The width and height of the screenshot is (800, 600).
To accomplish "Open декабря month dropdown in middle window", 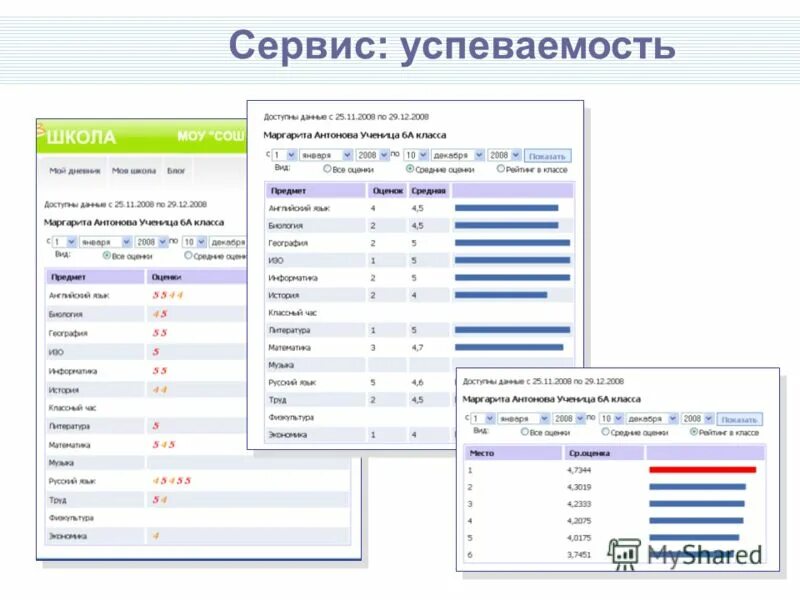I will tap(458, 155).
